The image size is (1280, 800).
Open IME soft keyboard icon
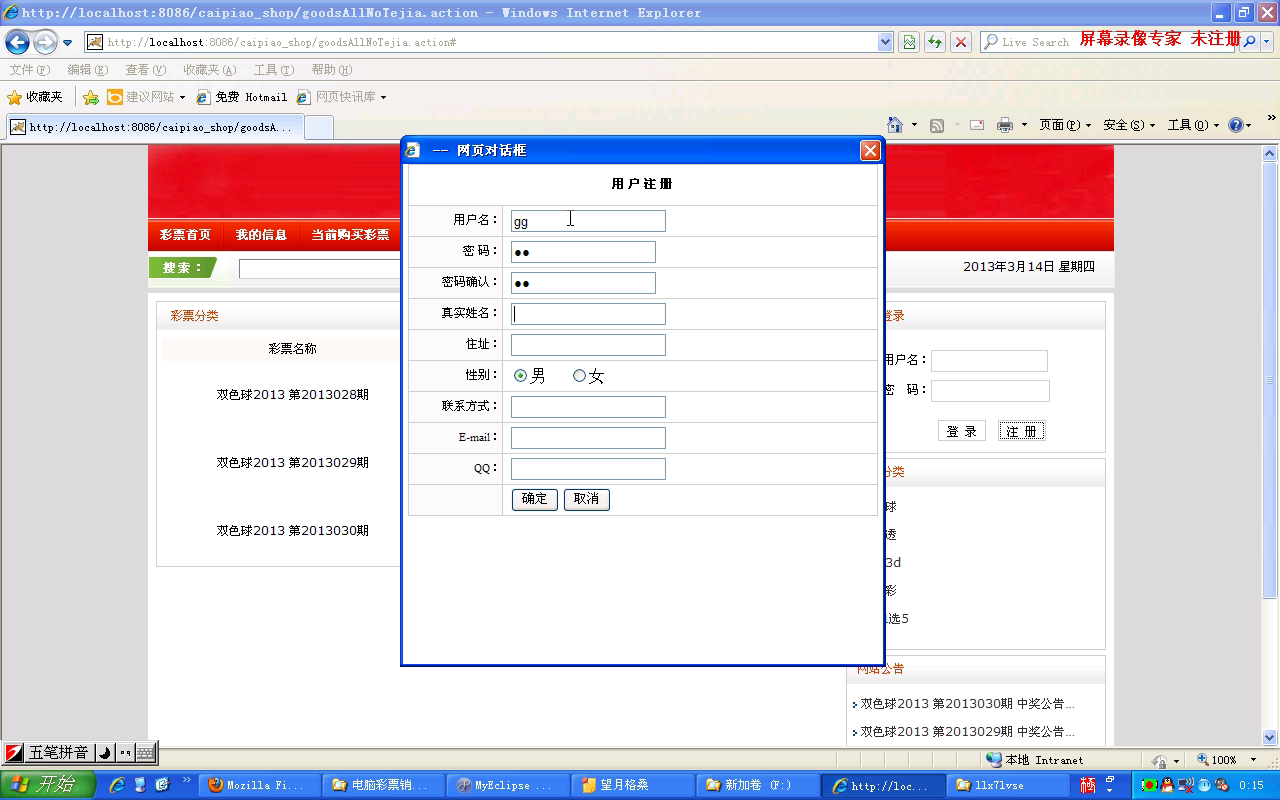tap(145, 752)
